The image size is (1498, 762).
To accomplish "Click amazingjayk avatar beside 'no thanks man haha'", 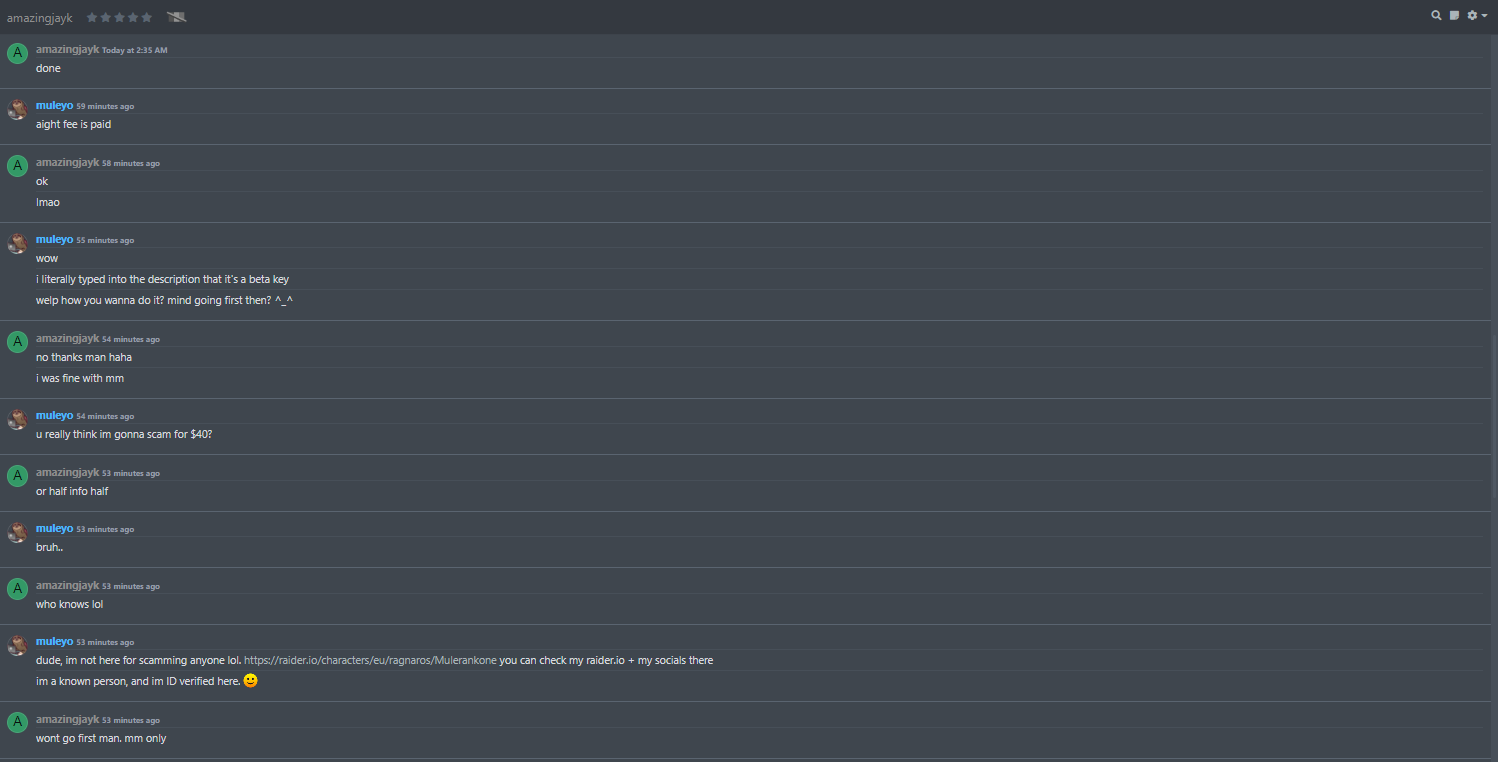I will click(17, 342).
